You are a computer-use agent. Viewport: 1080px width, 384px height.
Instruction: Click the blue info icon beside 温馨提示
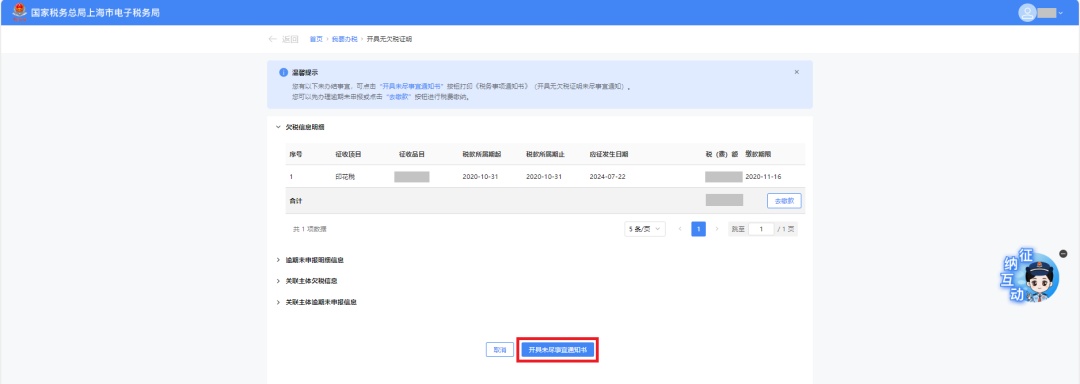(283, 72)
